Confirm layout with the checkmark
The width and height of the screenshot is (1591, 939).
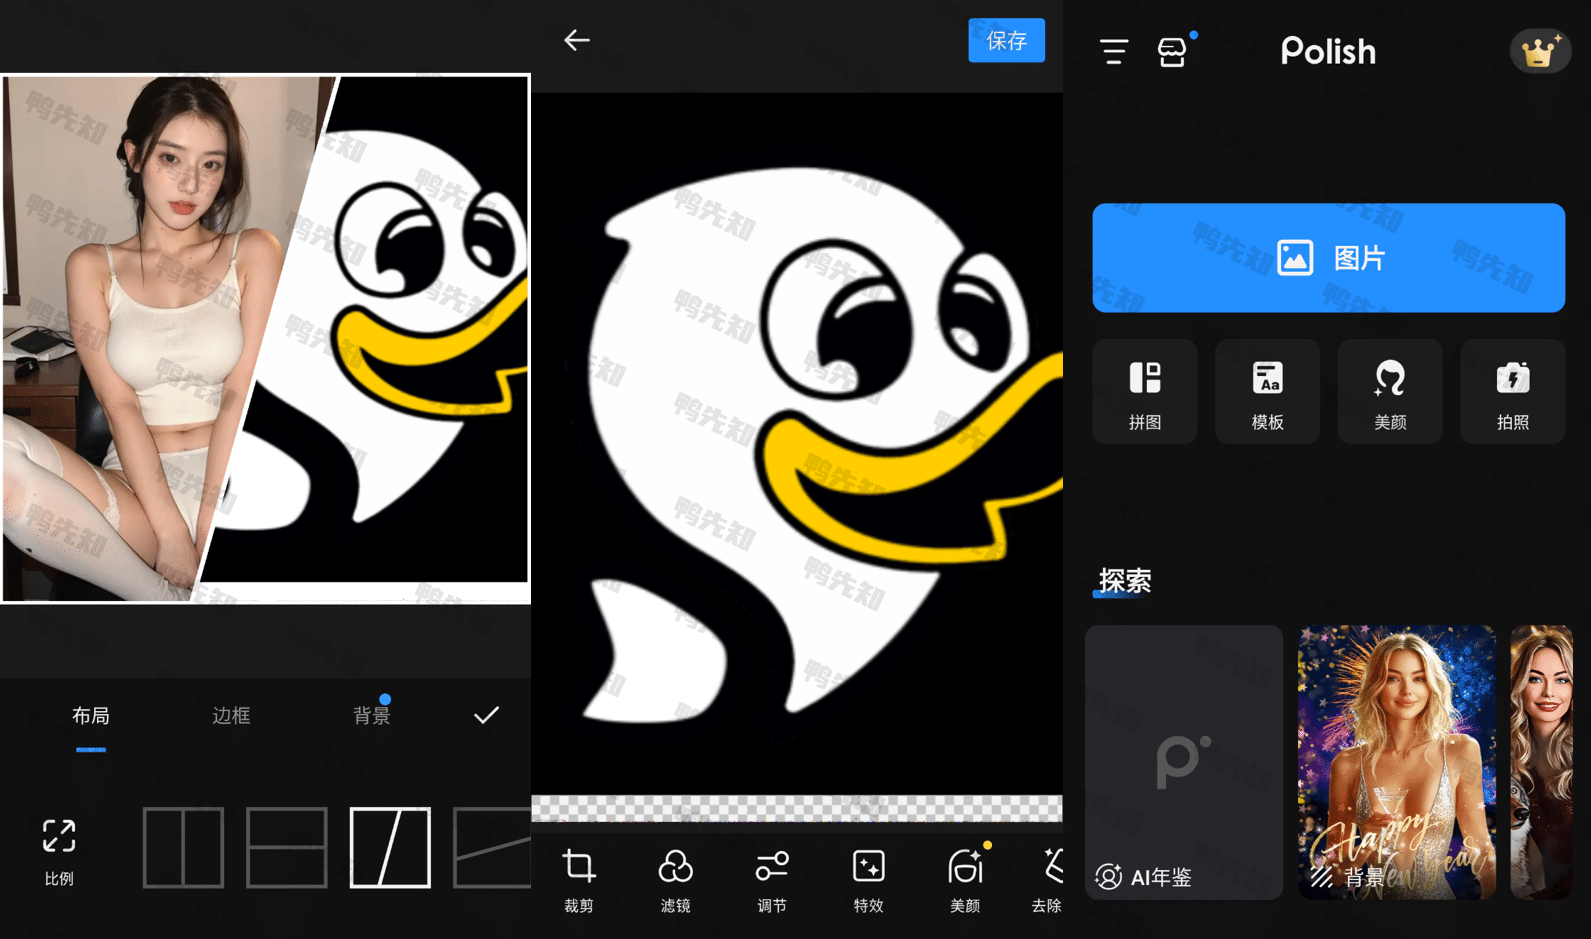click(x=486, y=715)
